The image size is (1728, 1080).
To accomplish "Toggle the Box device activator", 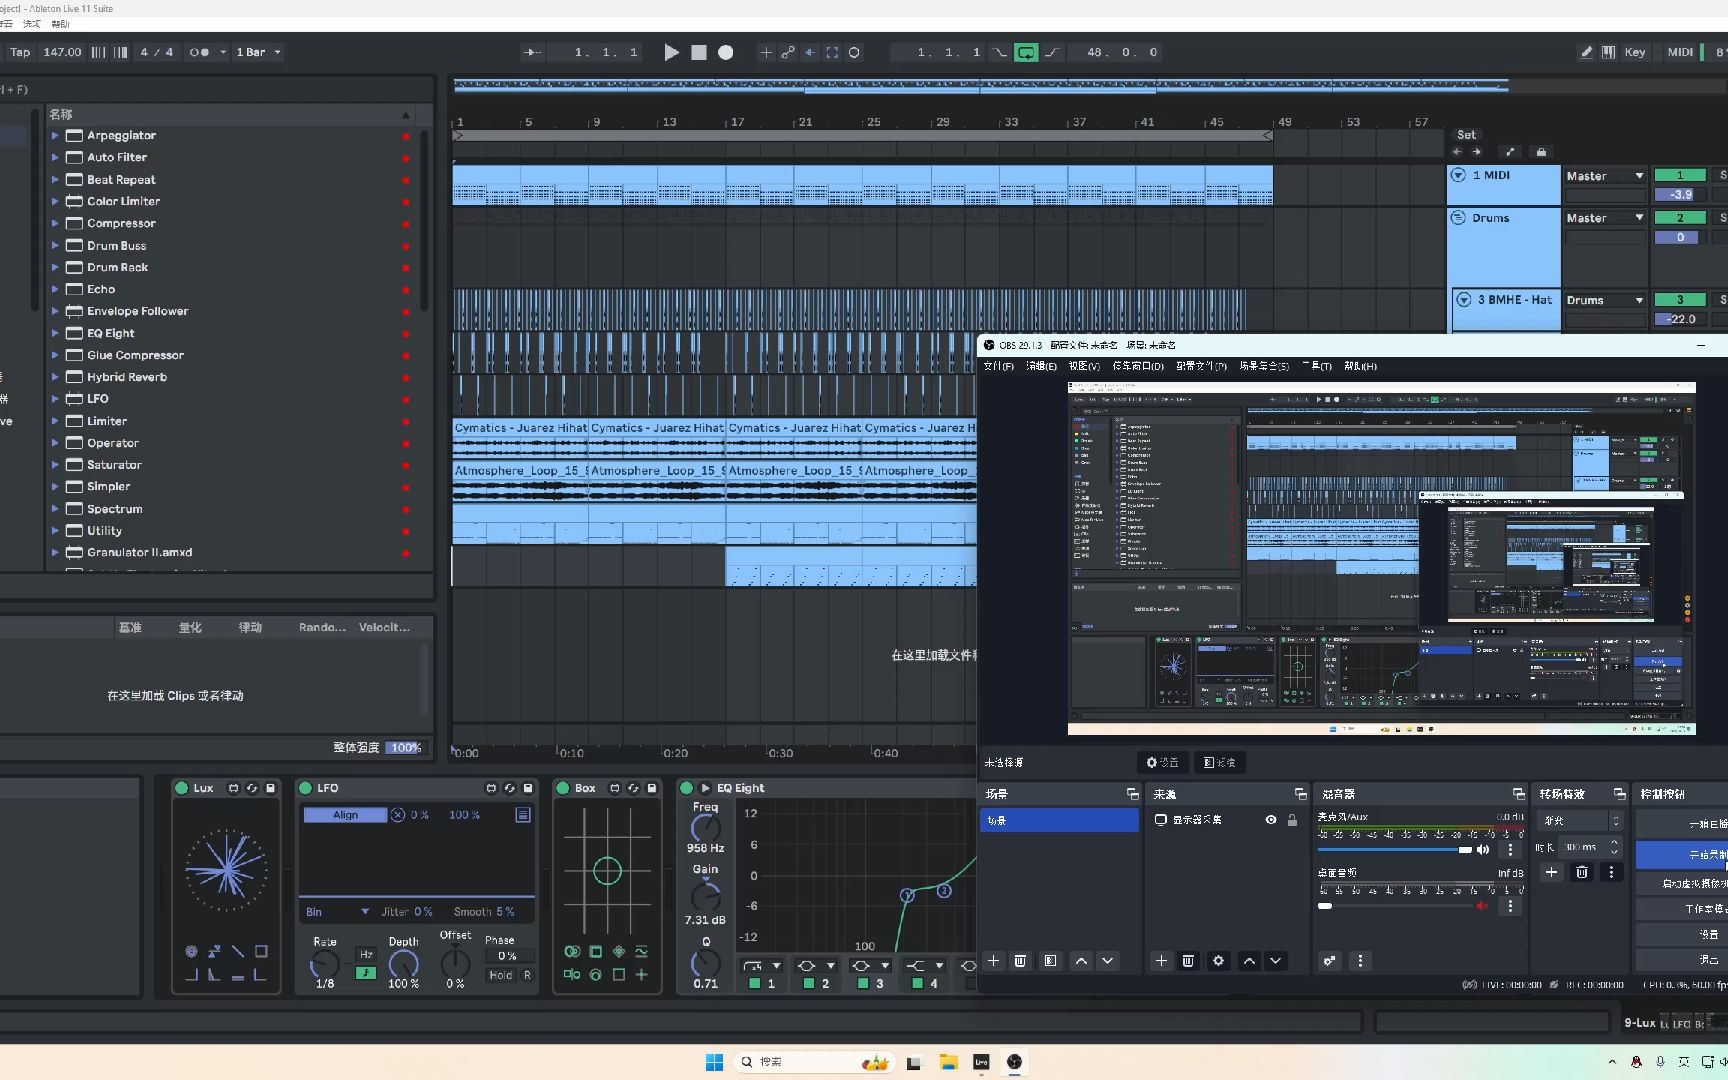I will pyautogui.click(x=562, y=788).
